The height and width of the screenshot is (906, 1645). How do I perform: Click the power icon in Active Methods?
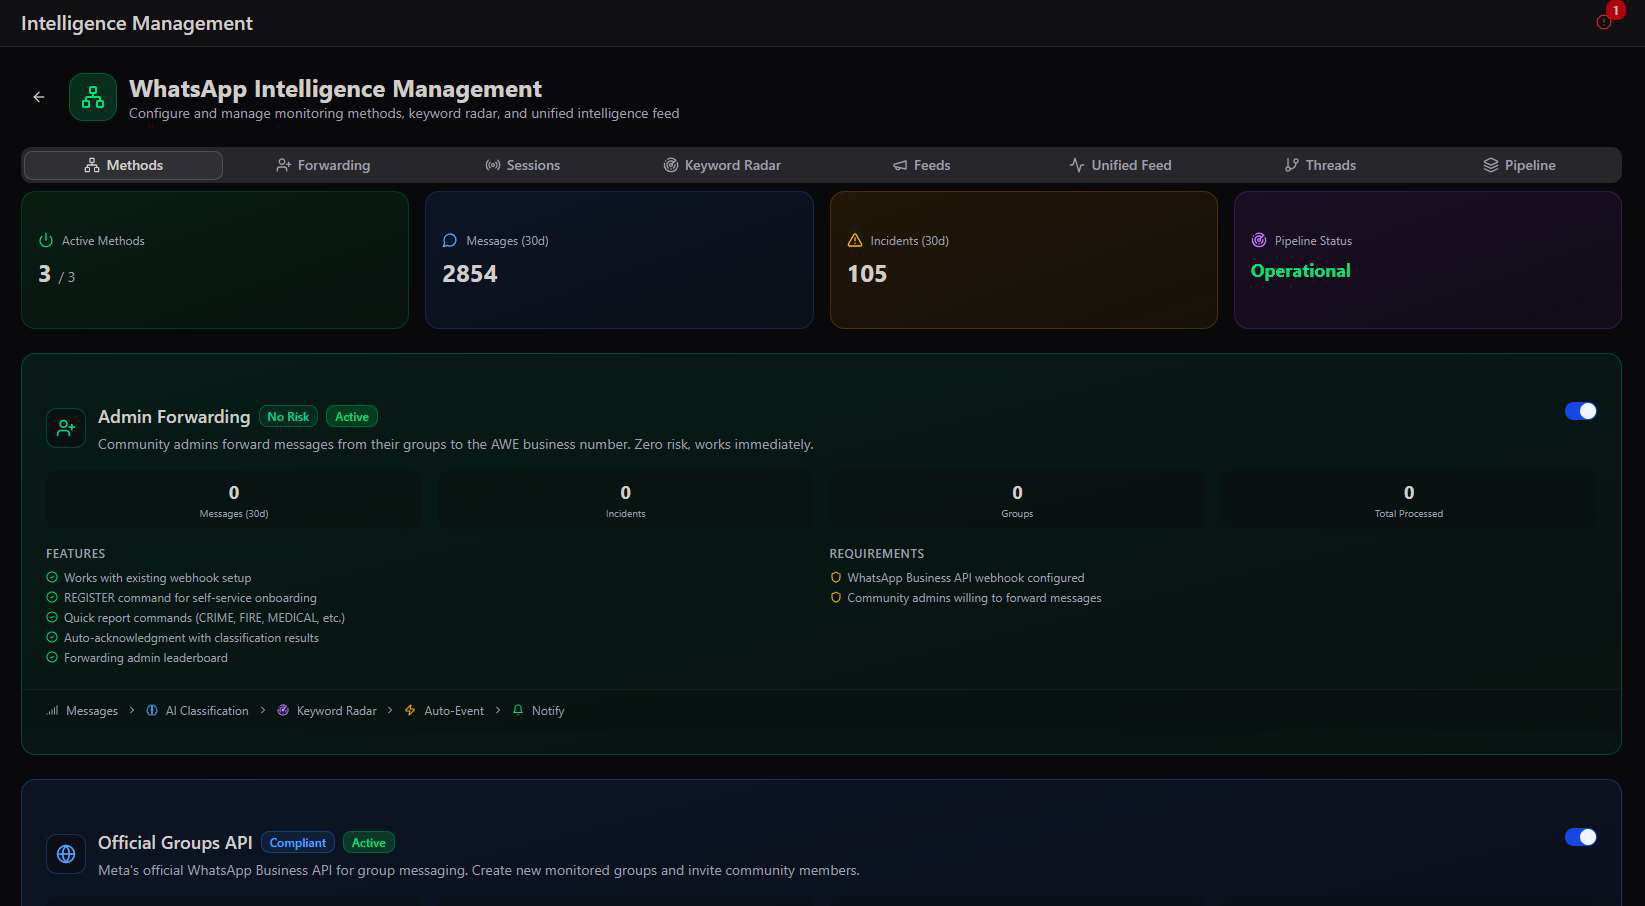point(46,240)
